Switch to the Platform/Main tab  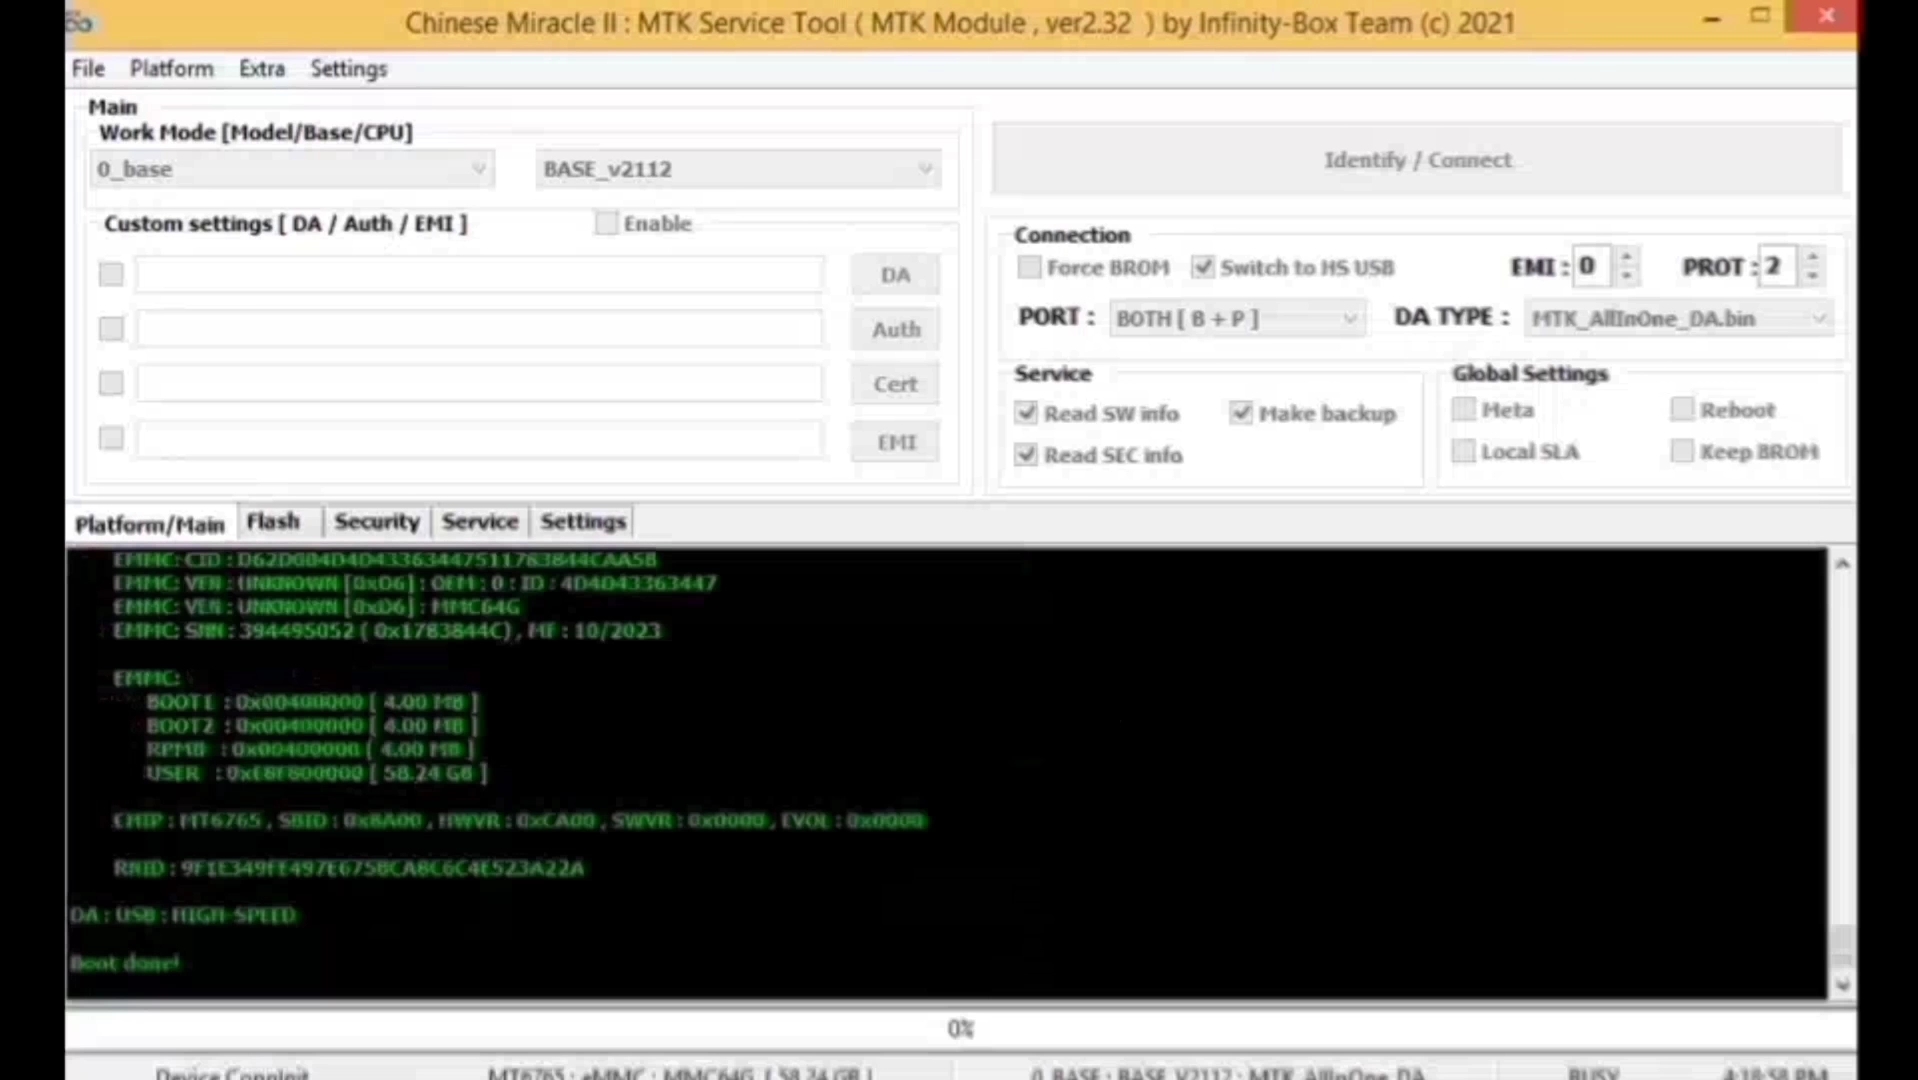pos(150,524)
